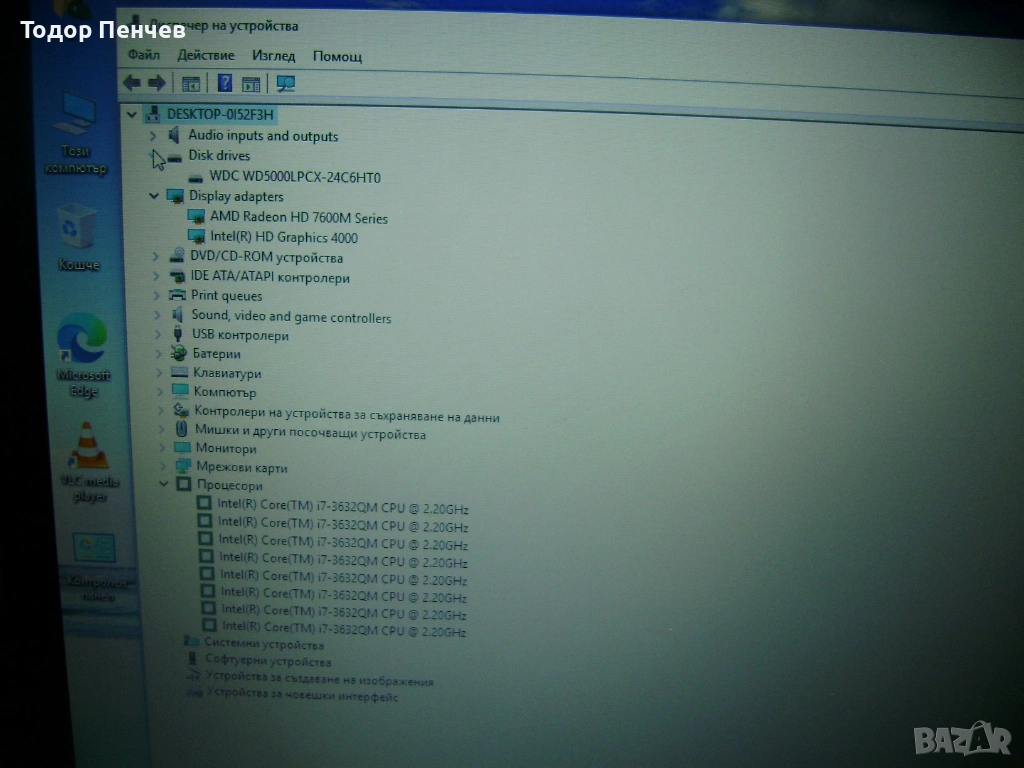Screen dimensions: 1024x768
Task: Collapse the Display adapters category
Action: pyautogui.click(x=154, y=196)
